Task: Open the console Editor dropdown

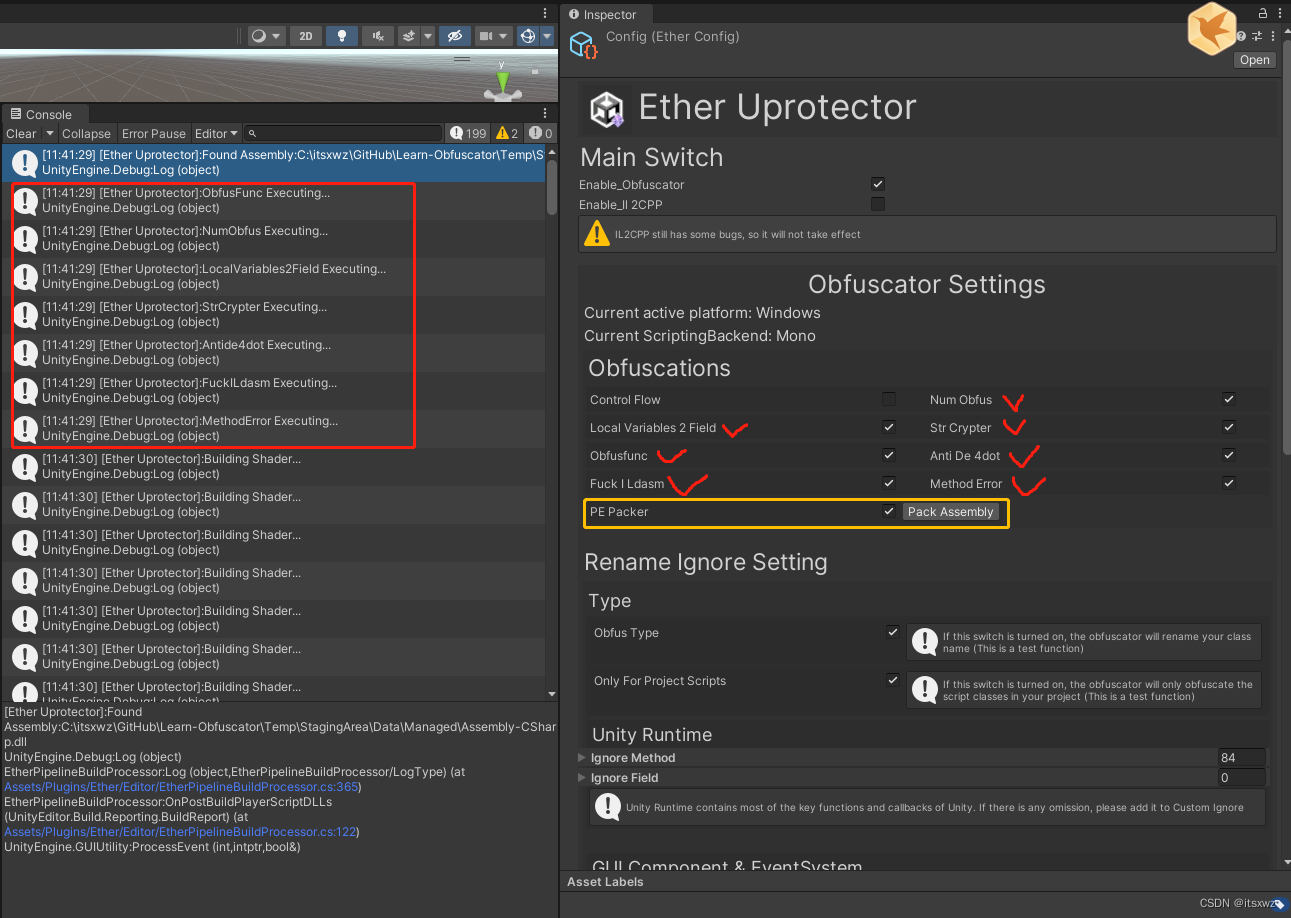Action: [217, 133]
